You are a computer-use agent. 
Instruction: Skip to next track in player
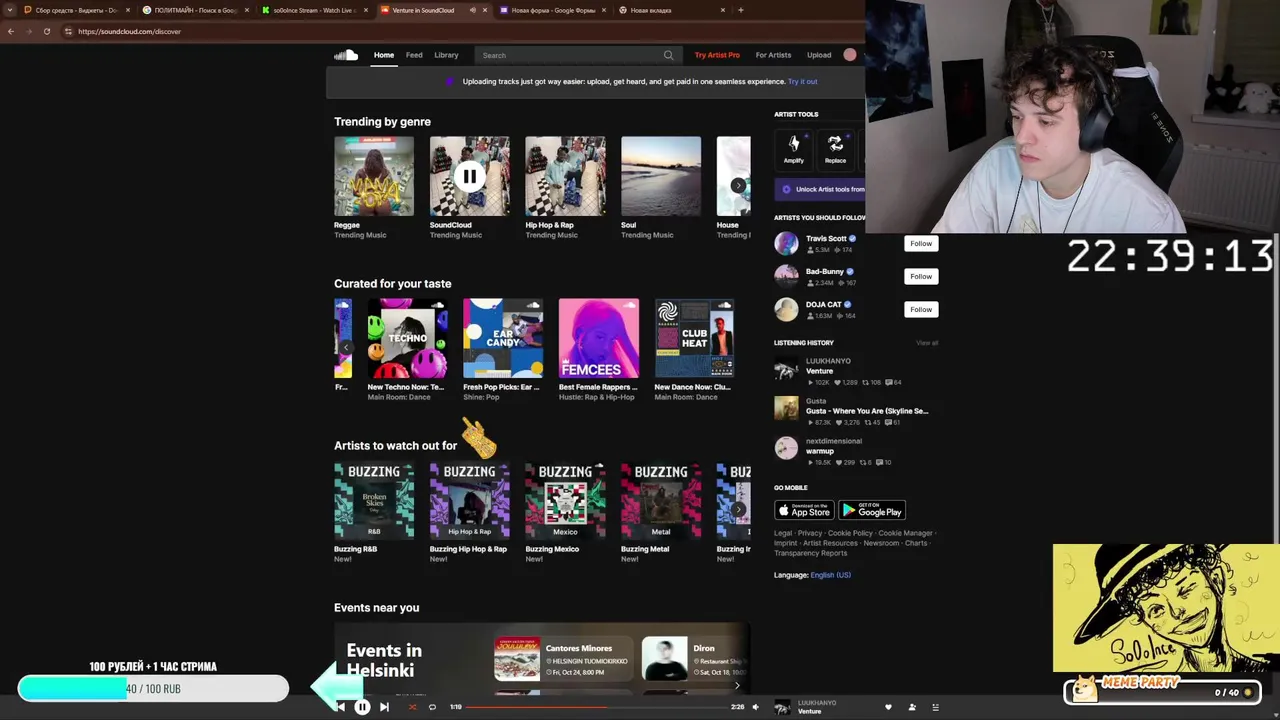(x=384, y=707)
